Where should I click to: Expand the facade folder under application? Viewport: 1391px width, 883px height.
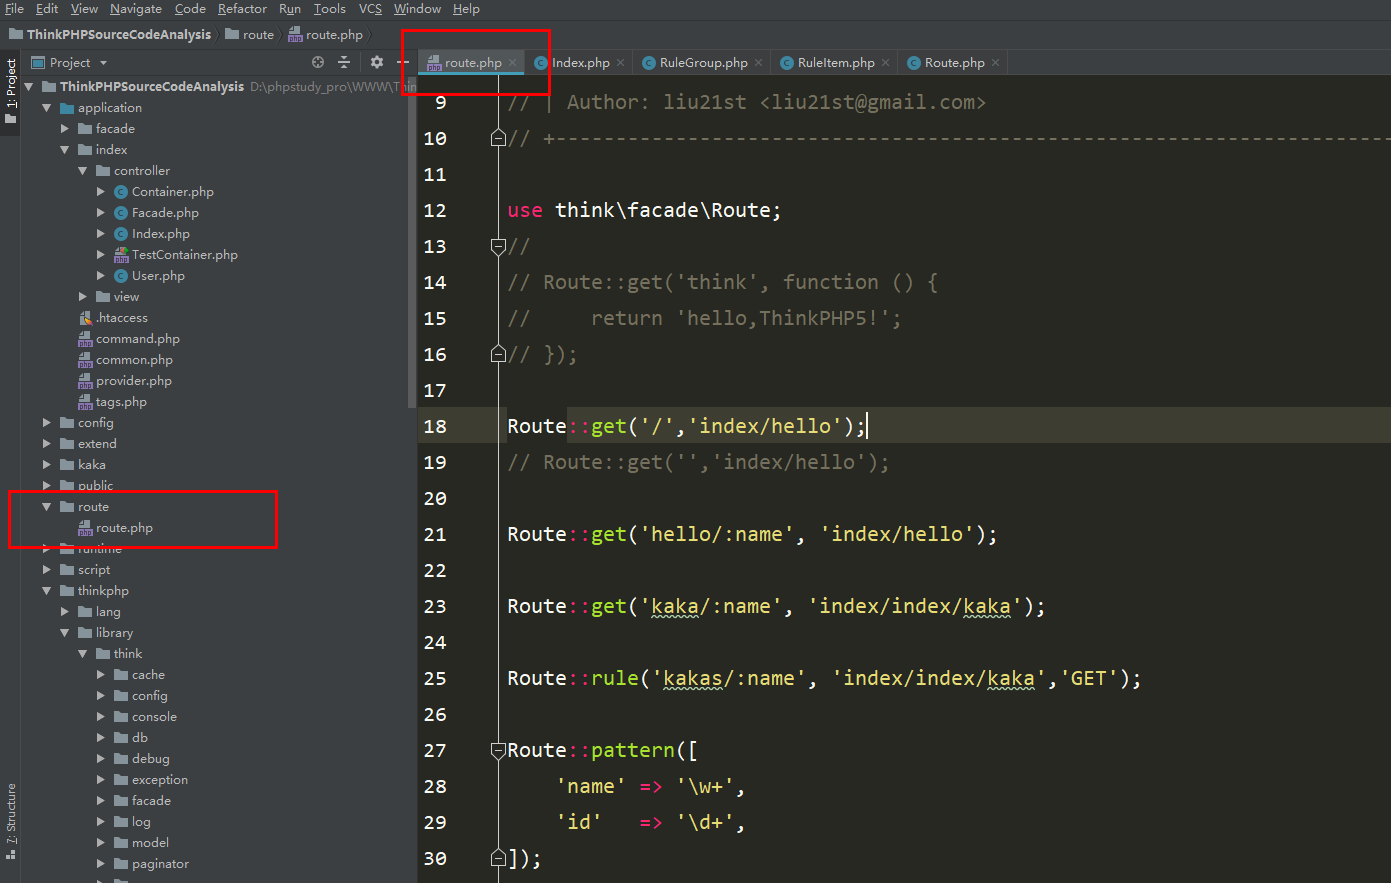[65, 129]
